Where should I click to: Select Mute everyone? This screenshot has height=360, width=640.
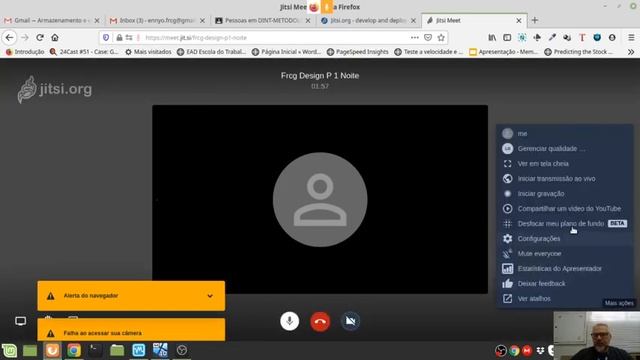pos(565,253)
